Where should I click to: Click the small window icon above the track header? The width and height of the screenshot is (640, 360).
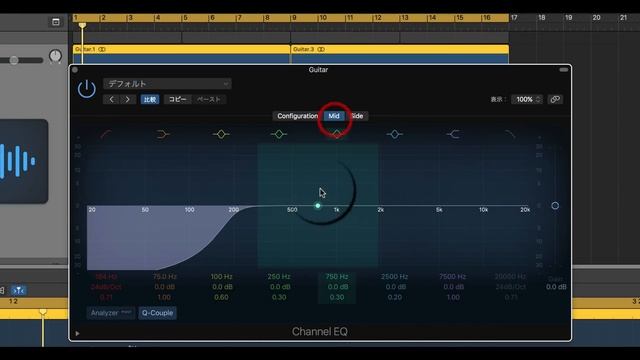(x=56, y=22)
